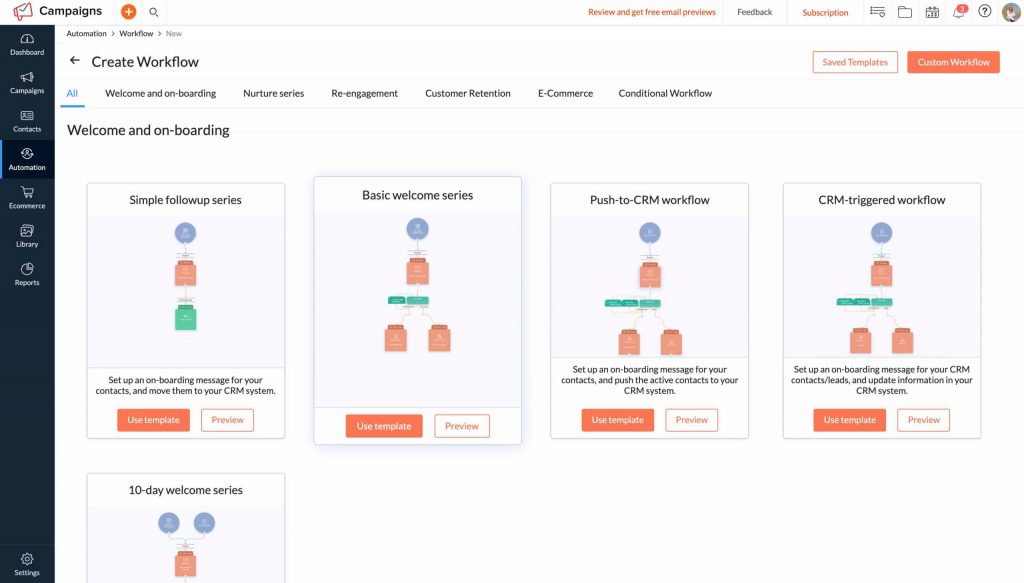Use template for CRM-triggered workflow

click(850, 420)
